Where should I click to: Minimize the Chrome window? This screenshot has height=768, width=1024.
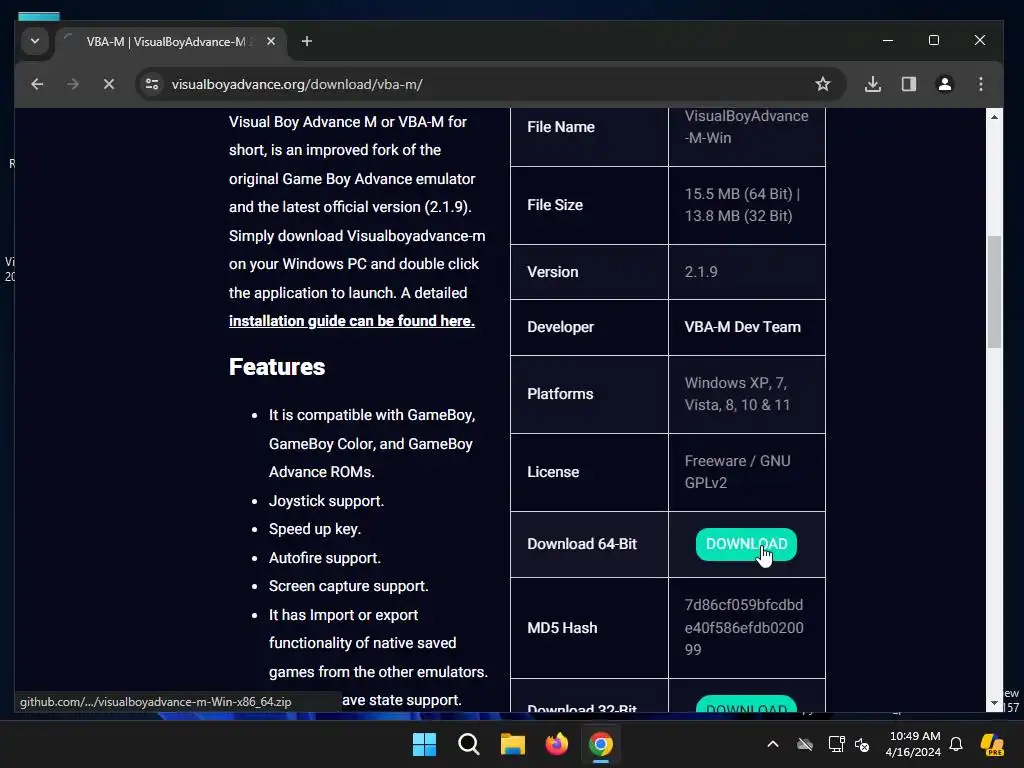click(x=888, y=40)
